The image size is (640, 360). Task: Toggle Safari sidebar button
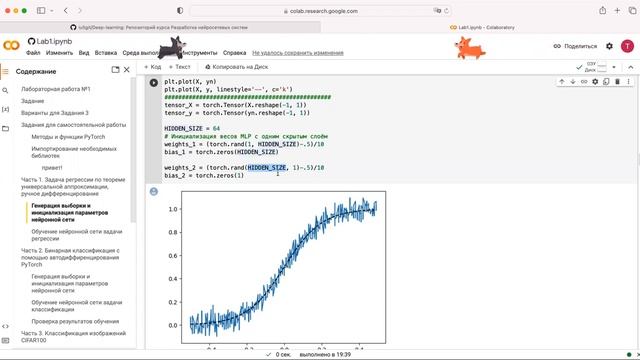(41, 11)
